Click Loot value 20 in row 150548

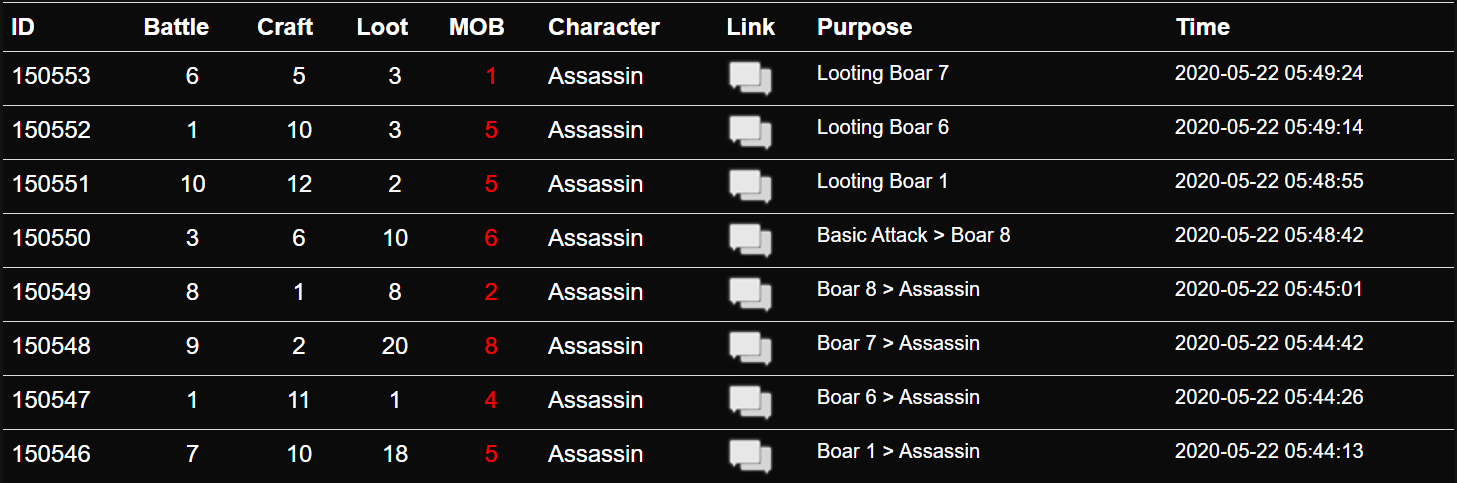[395, 346]
